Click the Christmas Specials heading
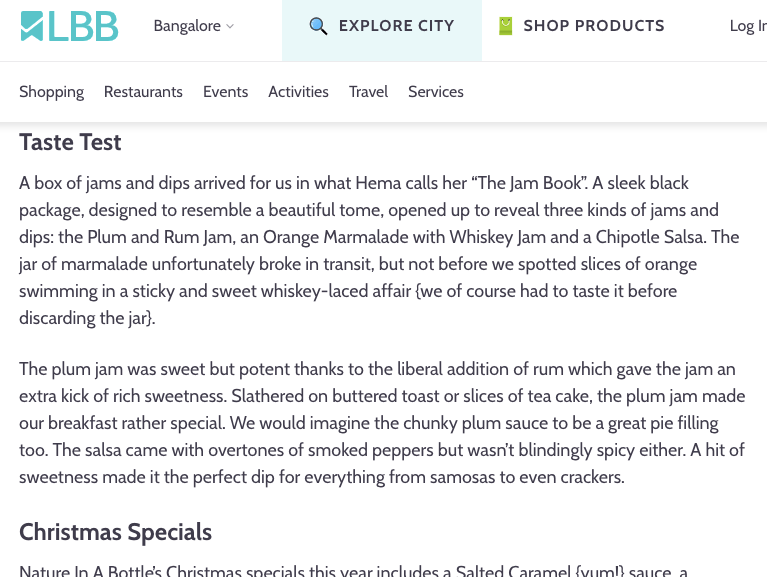 pos(115,531)
